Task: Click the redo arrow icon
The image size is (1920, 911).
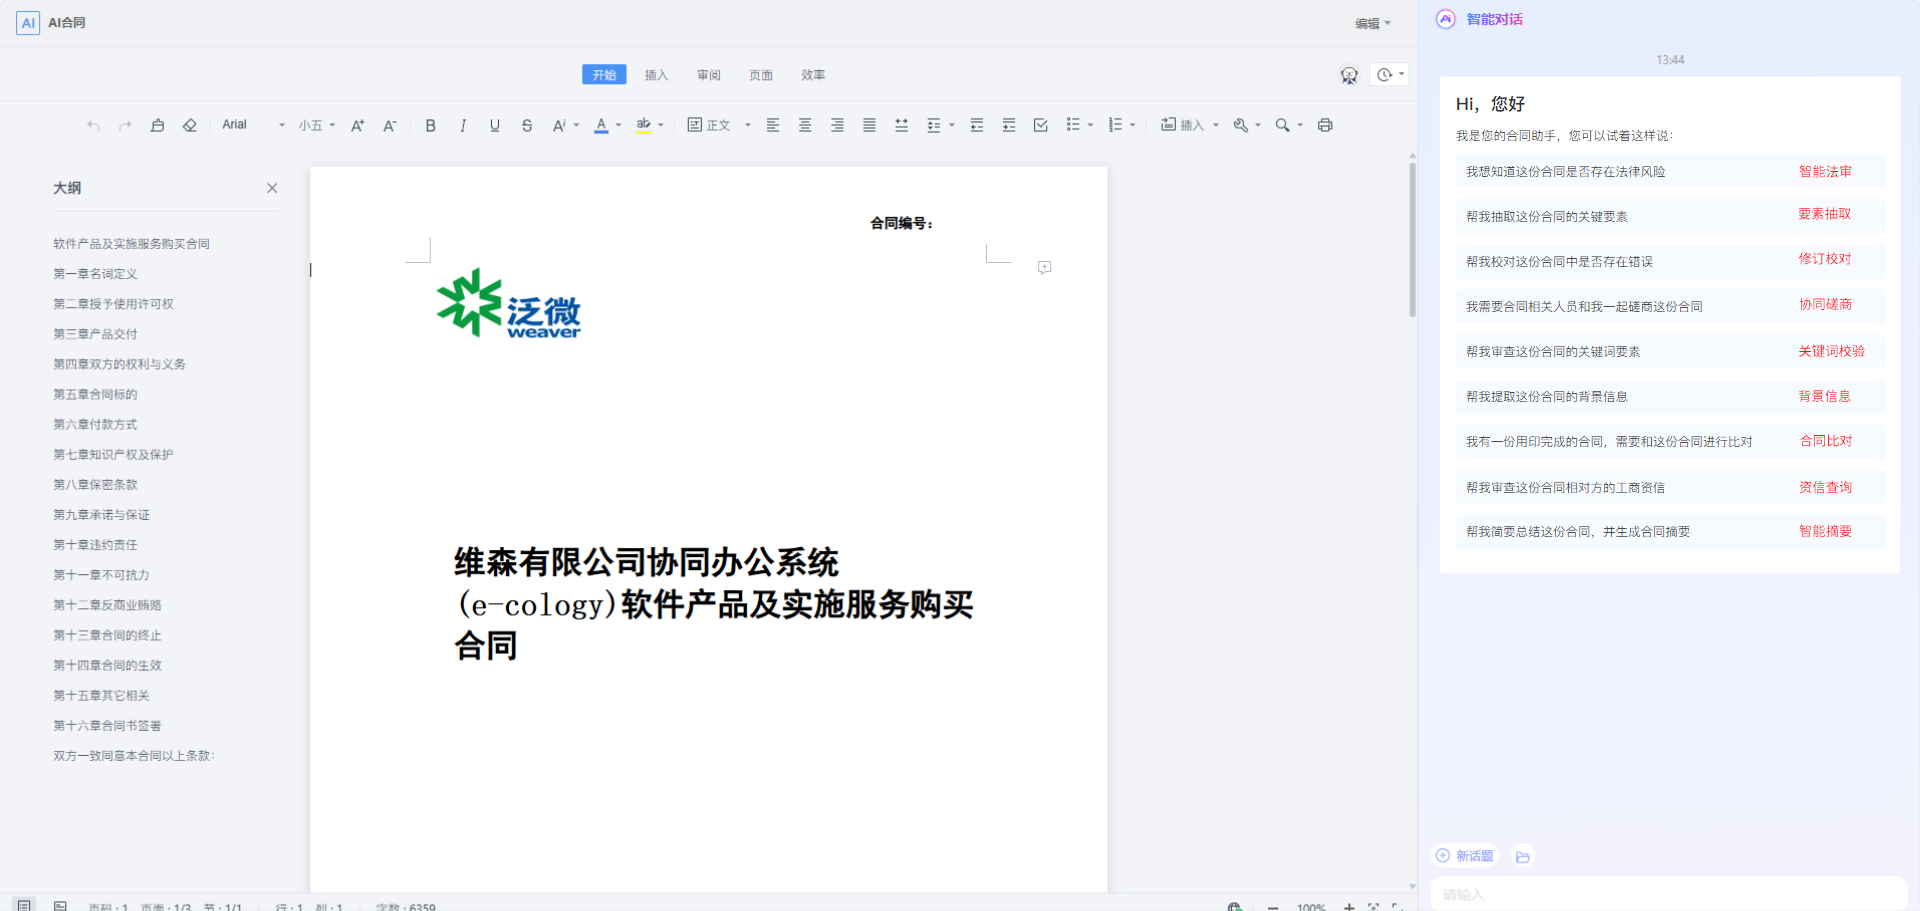Action: click(x=125, y=125)
